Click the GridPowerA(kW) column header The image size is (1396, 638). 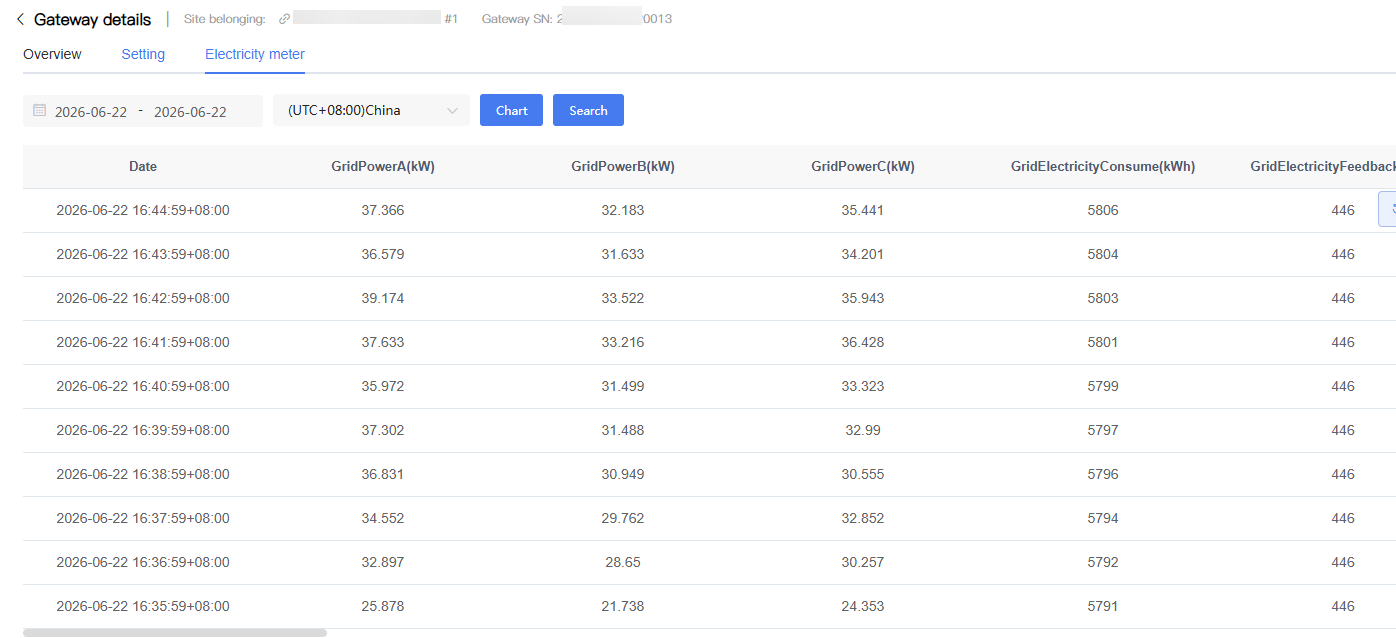383,167
